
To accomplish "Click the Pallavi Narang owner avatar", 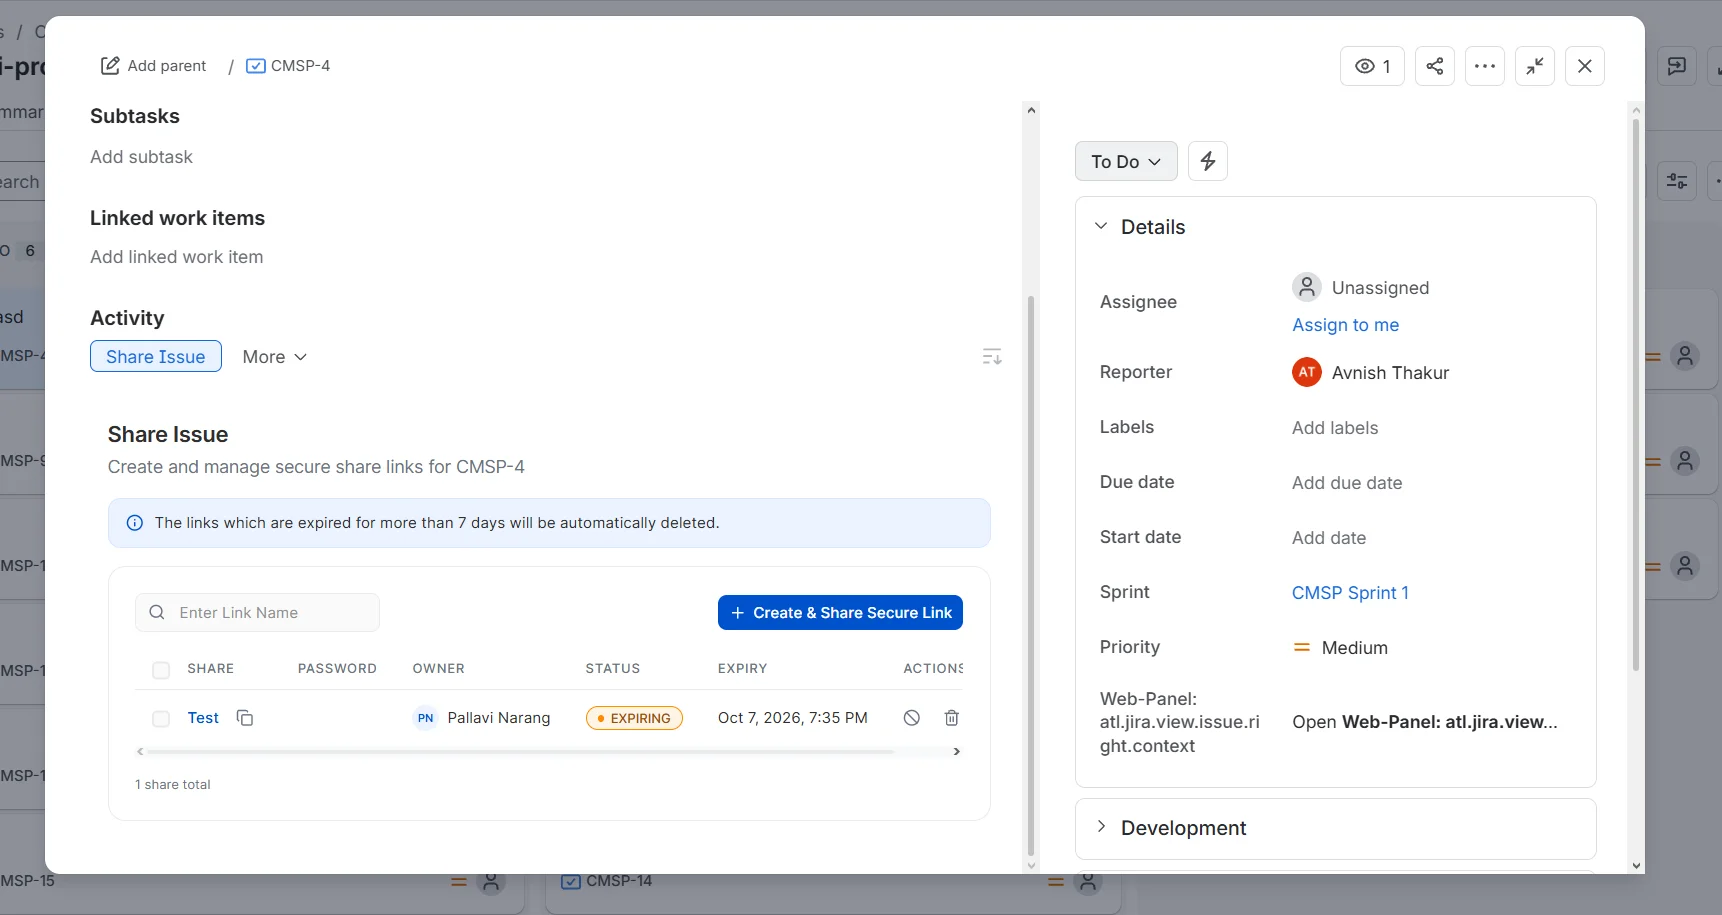I will pyautogui.click(x=426, y=718).
